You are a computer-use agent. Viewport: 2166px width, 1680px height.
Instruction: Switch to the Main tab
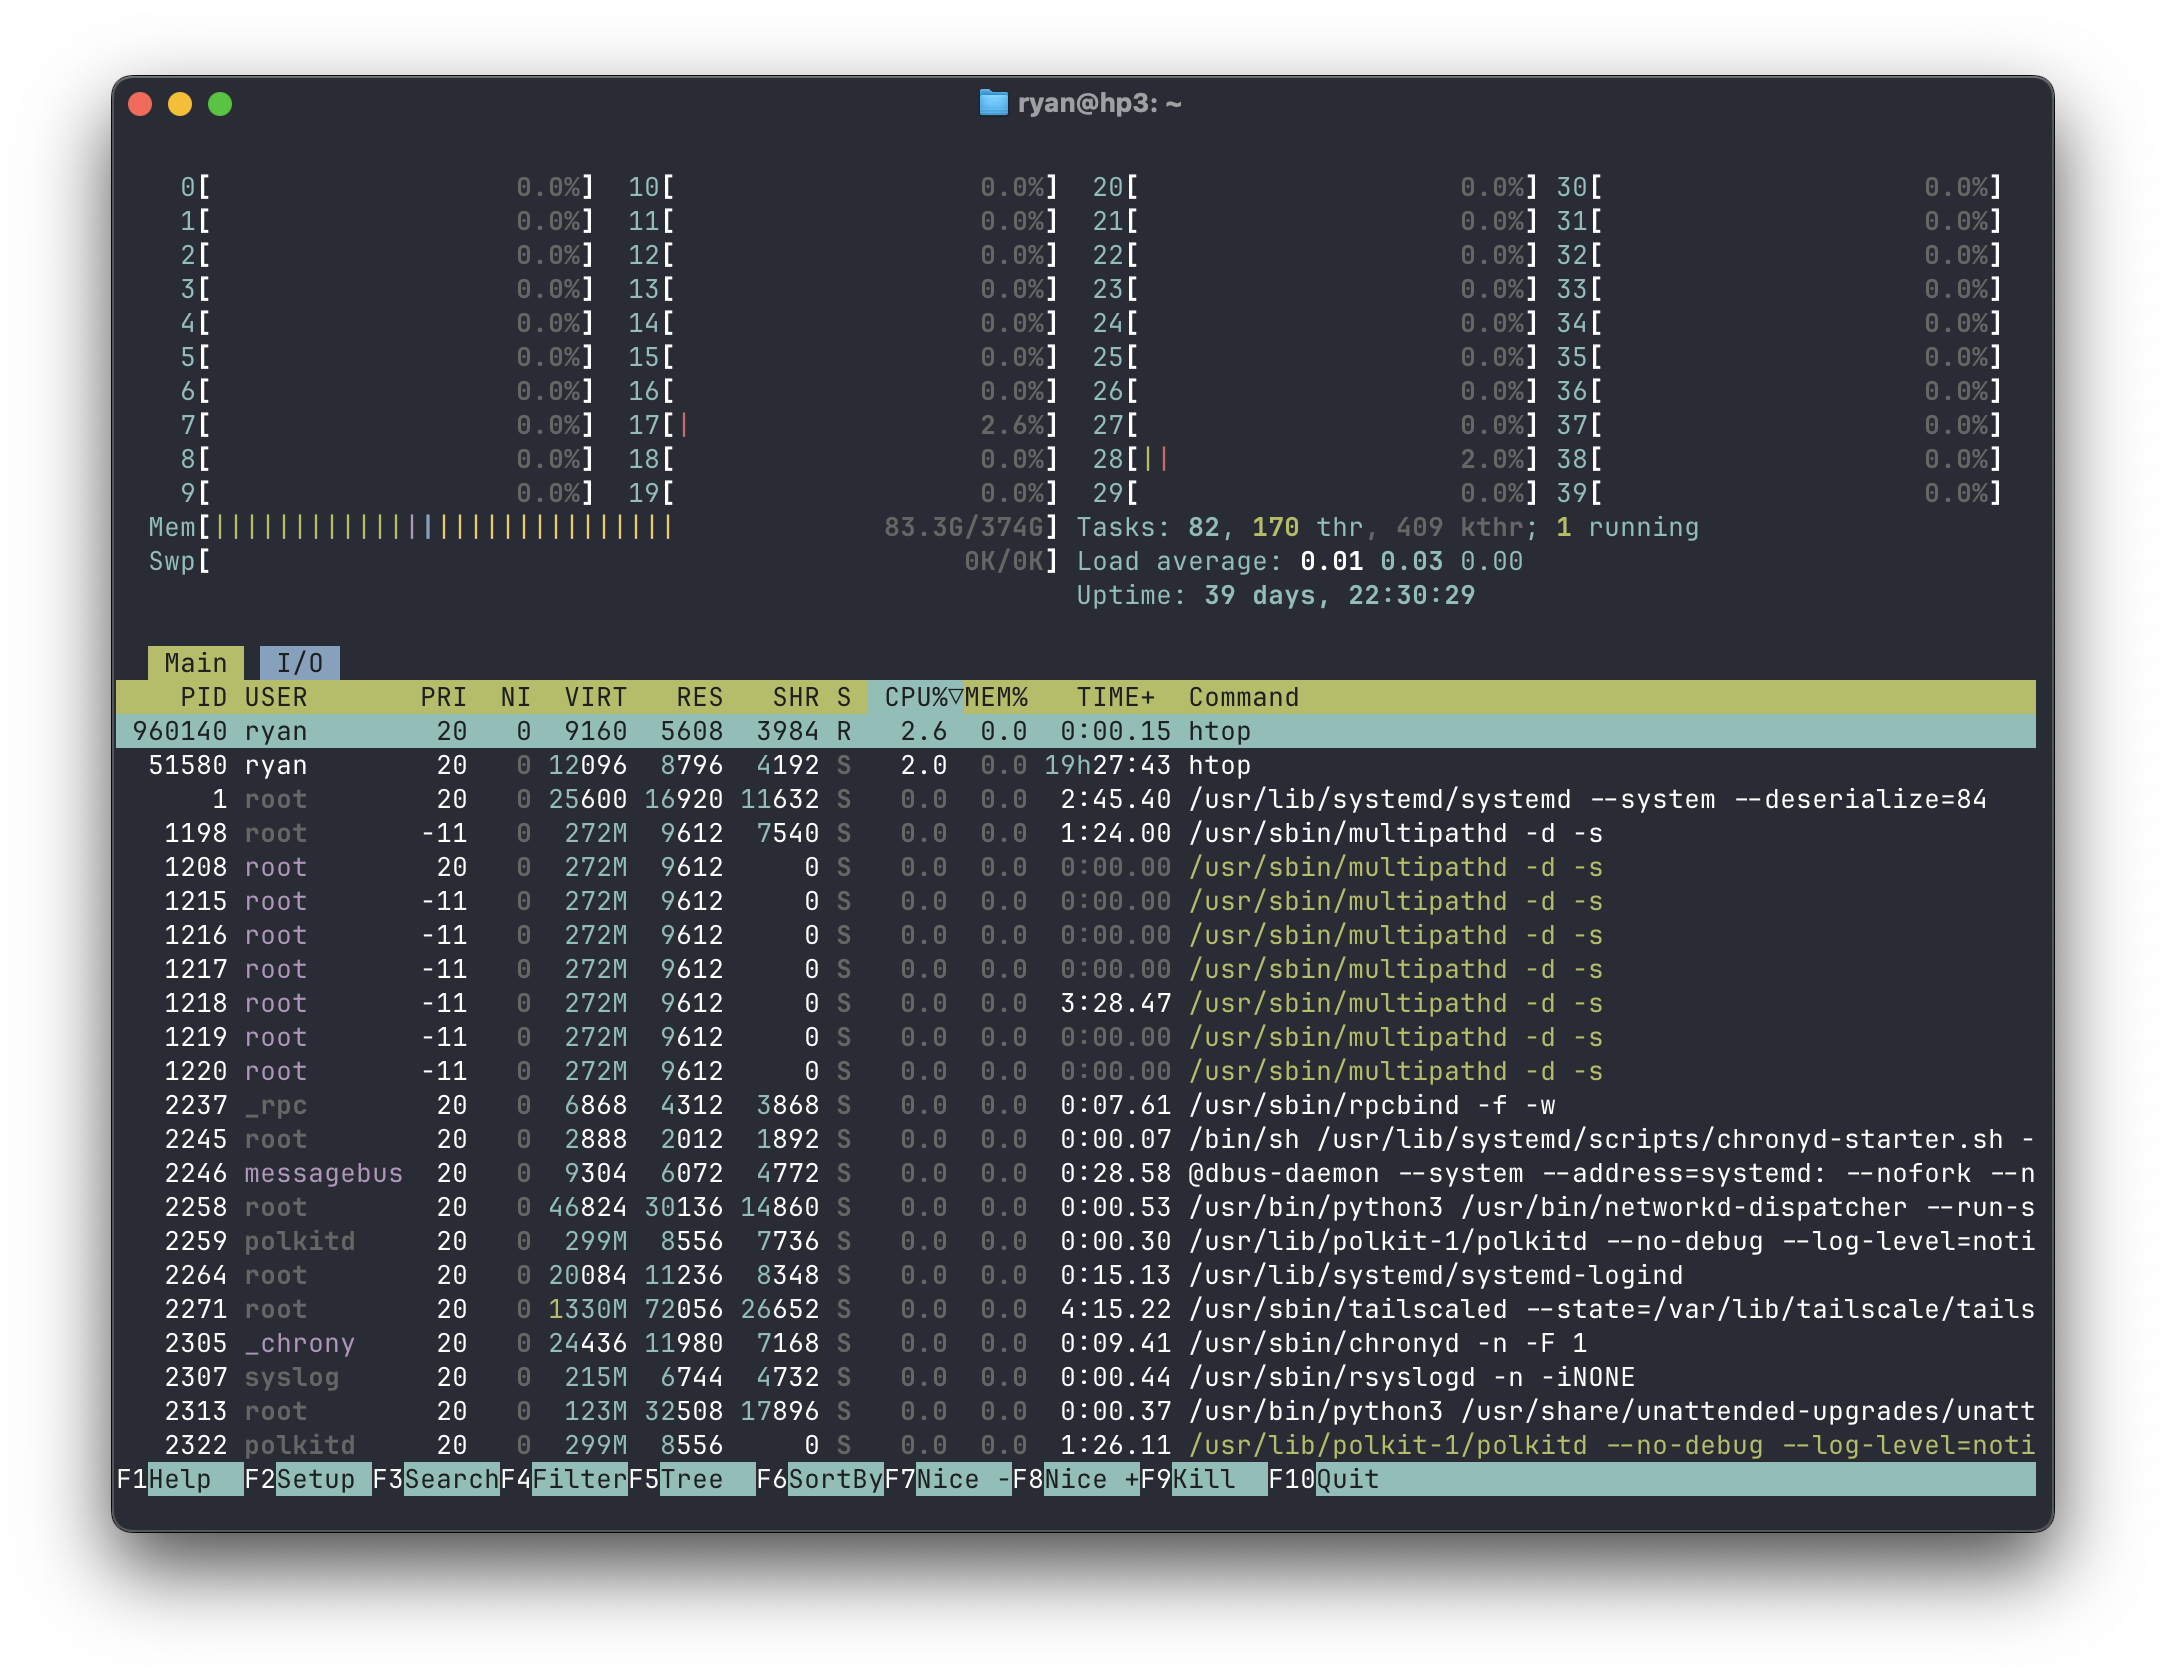196,663
